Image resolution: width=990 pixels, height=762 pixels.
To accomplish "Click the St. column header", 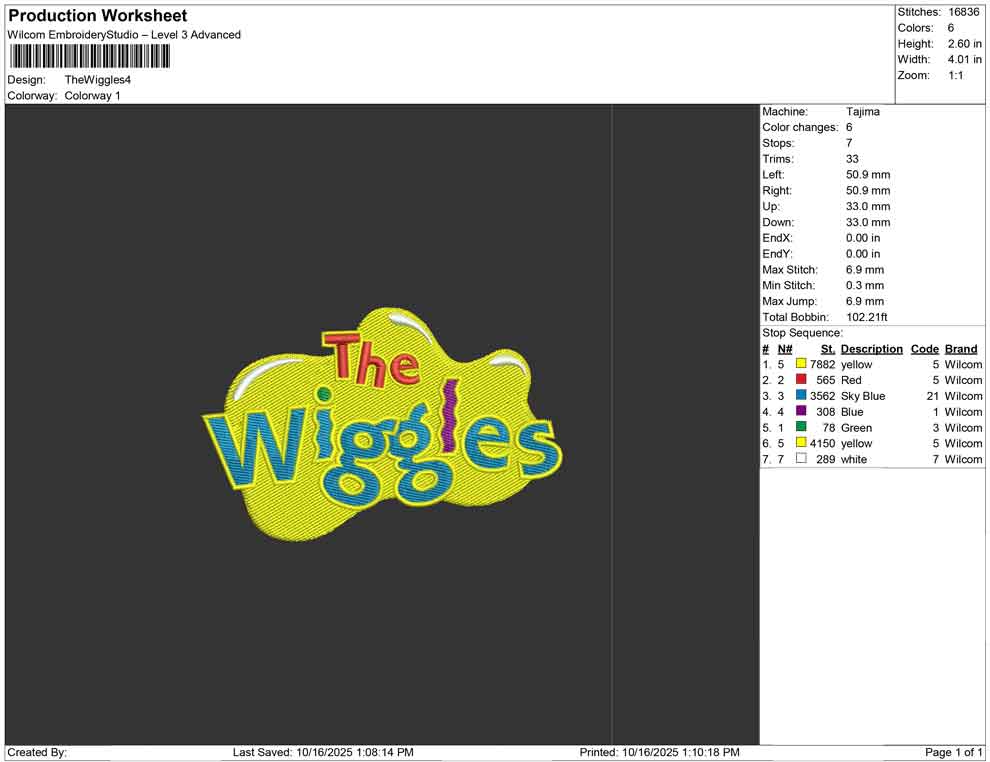I will (828, 349).
